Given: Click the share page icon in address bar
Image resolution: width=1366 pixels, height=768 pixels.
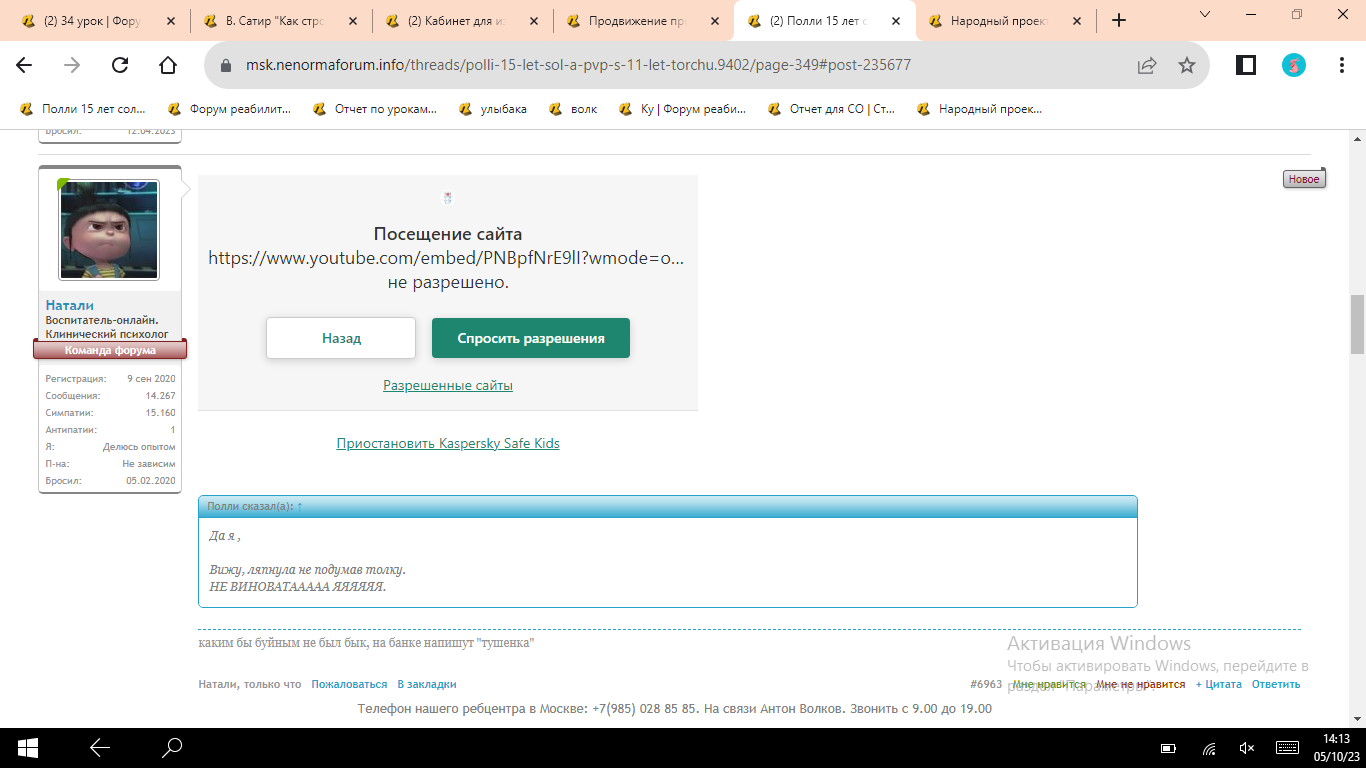Looking at the screenshot, I should (x=1147, y=65).
